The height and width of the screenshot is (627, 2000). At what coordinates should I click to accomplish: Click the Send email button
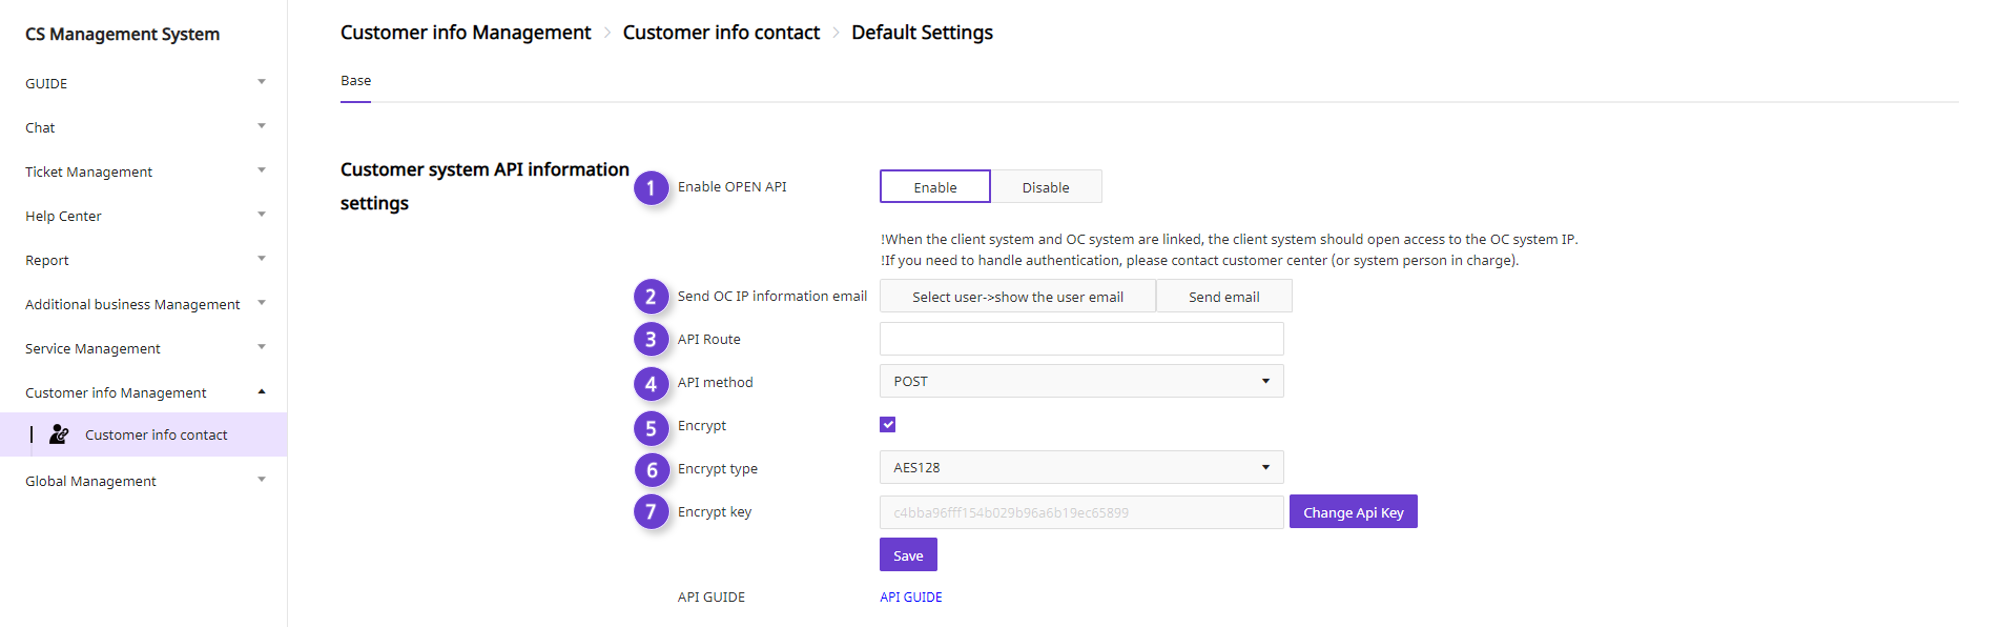click(1224, 296)
